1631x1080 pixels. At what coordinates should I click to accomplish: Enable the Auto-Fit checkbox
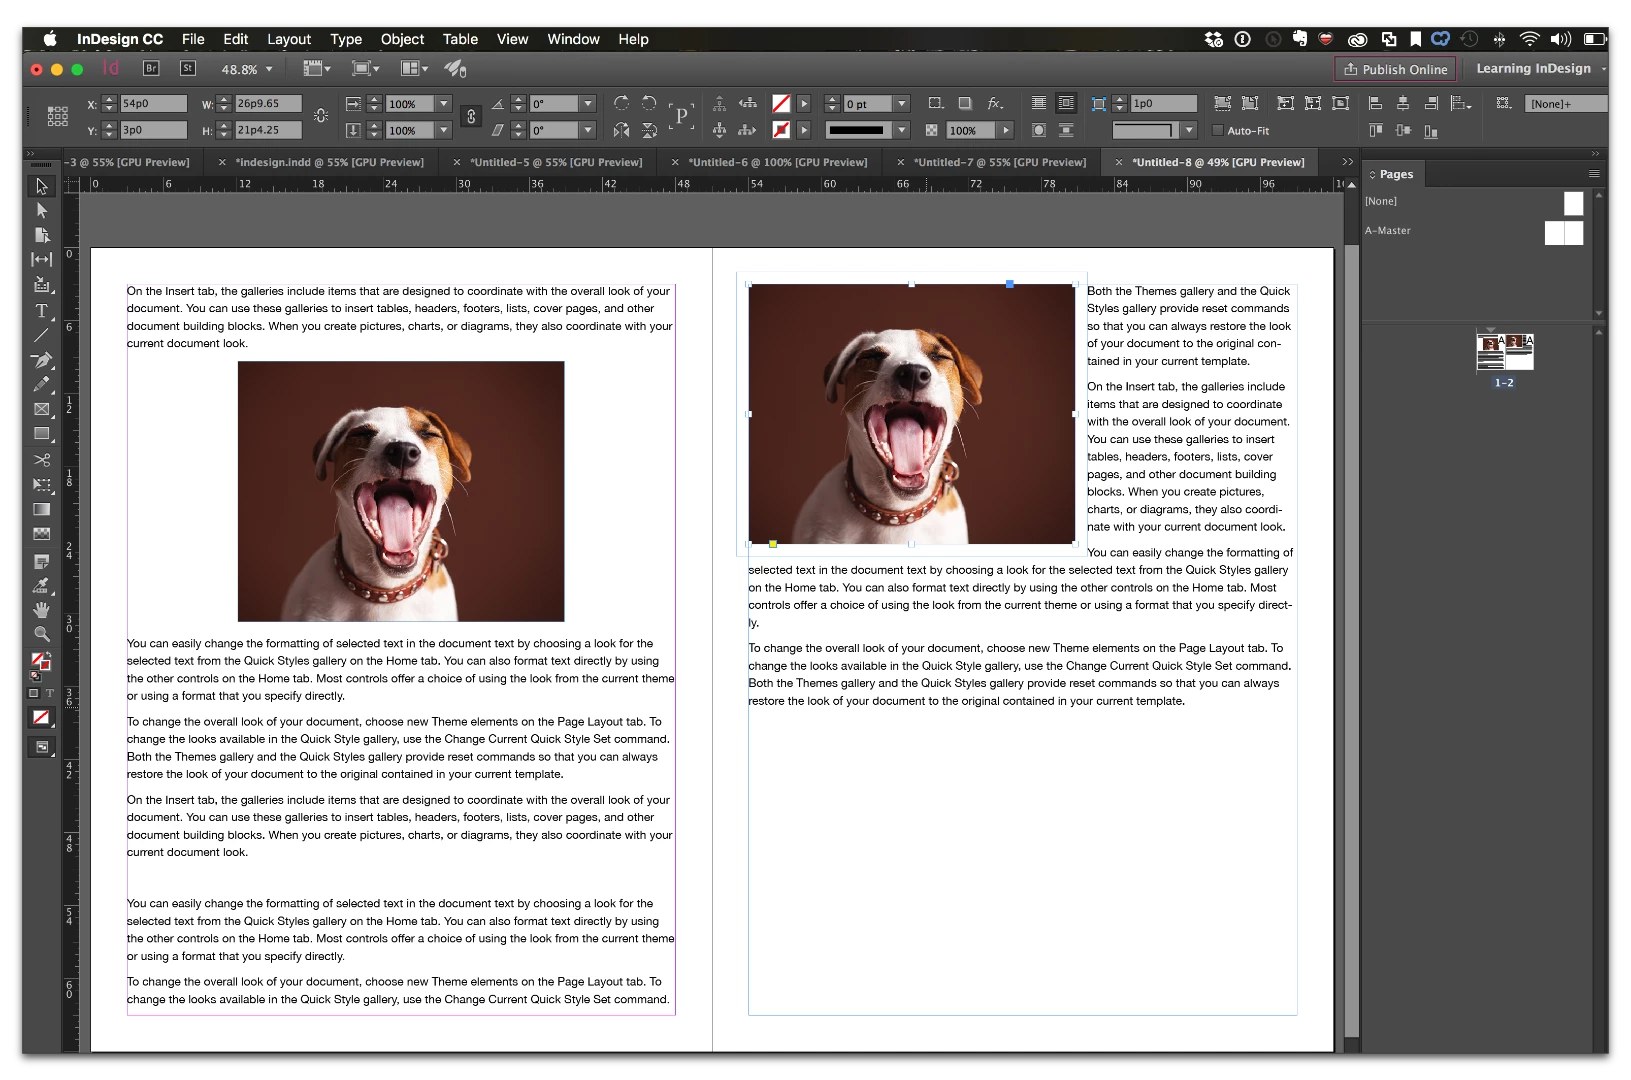pyautogui.click(x=1217, y=130)
